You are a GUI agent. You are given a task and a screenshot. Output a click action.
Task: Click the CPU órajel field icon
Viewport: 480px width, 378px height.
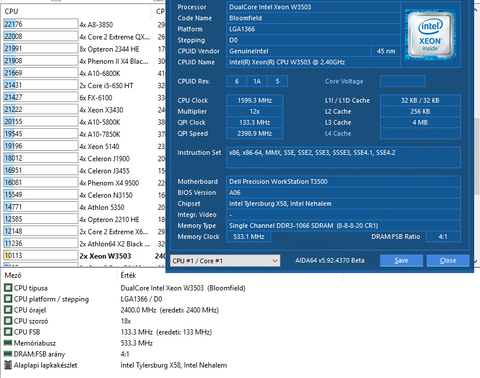8,310
